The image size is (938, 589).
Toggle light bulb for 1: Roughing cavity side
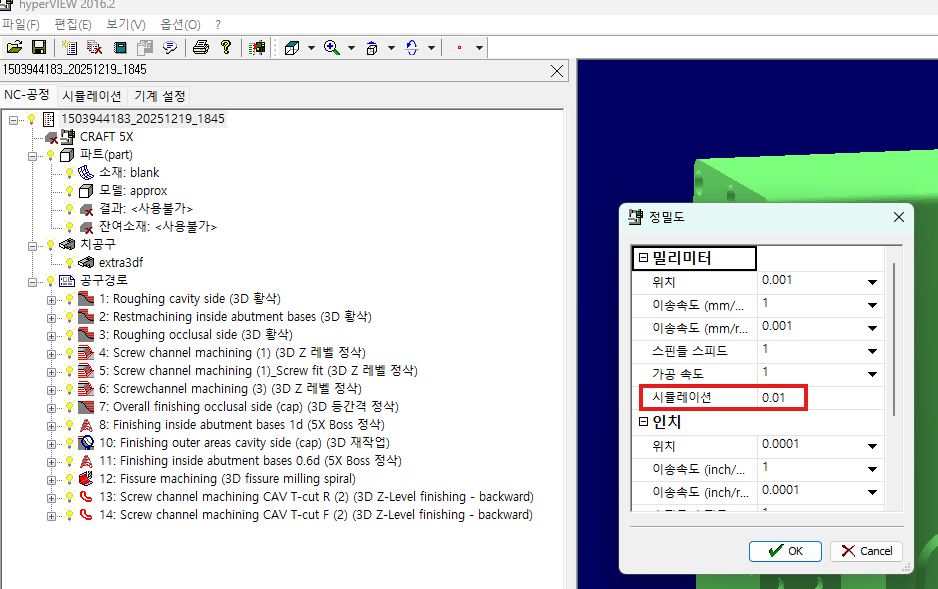click(70, 299)
